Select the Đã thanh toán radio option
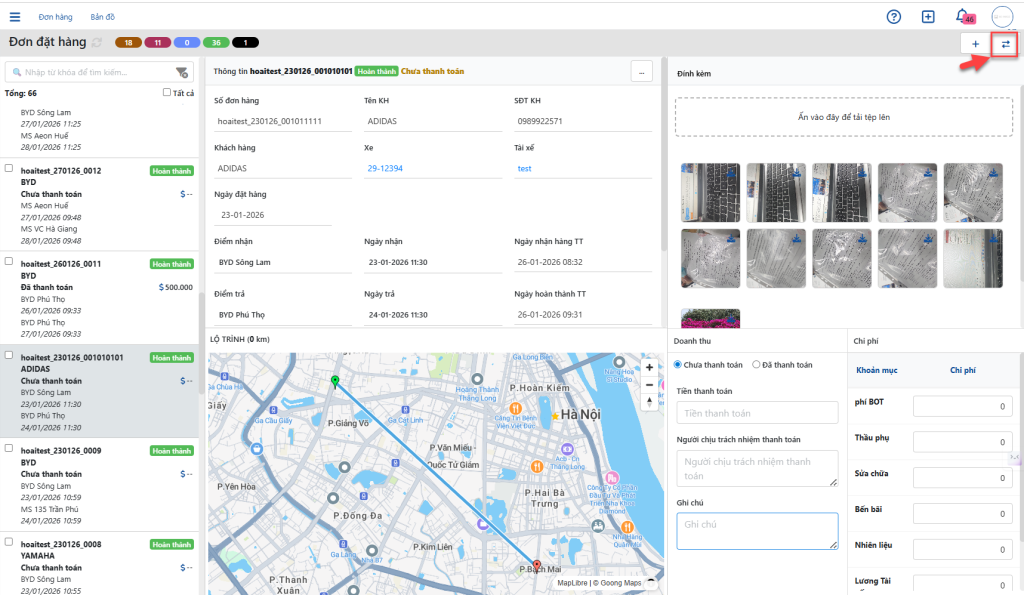The image size is (1024, 595). click(756, 365)
